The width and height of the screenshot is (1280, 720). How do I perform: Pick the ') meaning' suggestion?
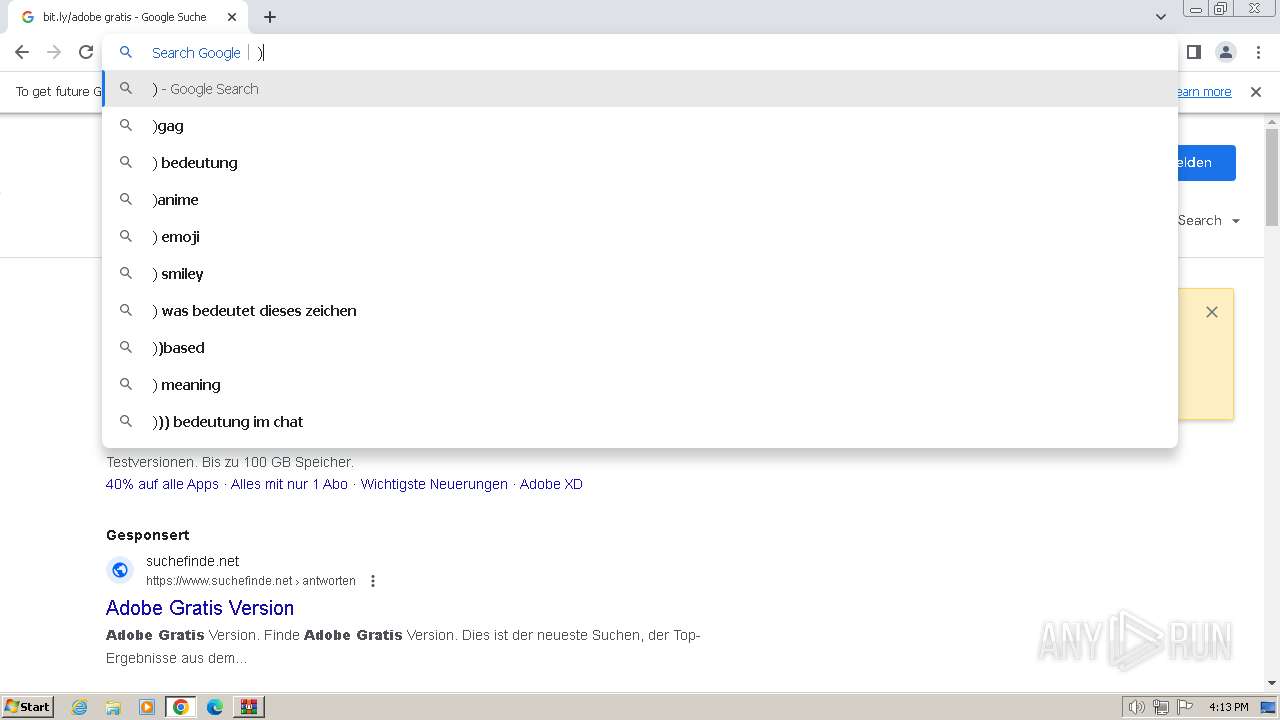click(x=640, y=385)
